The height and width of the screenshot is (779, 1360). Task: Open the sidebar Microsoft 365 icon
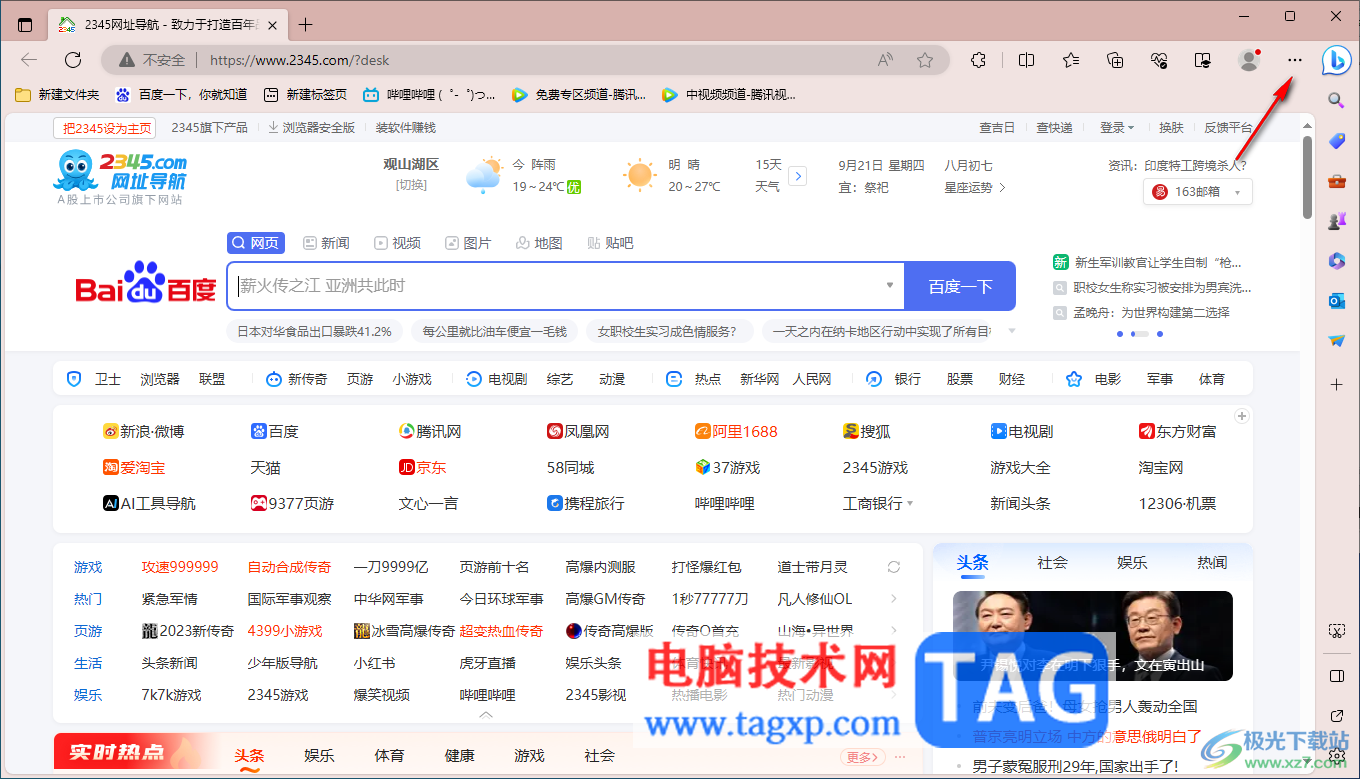pyautogui.click(x=1337, y=261)
